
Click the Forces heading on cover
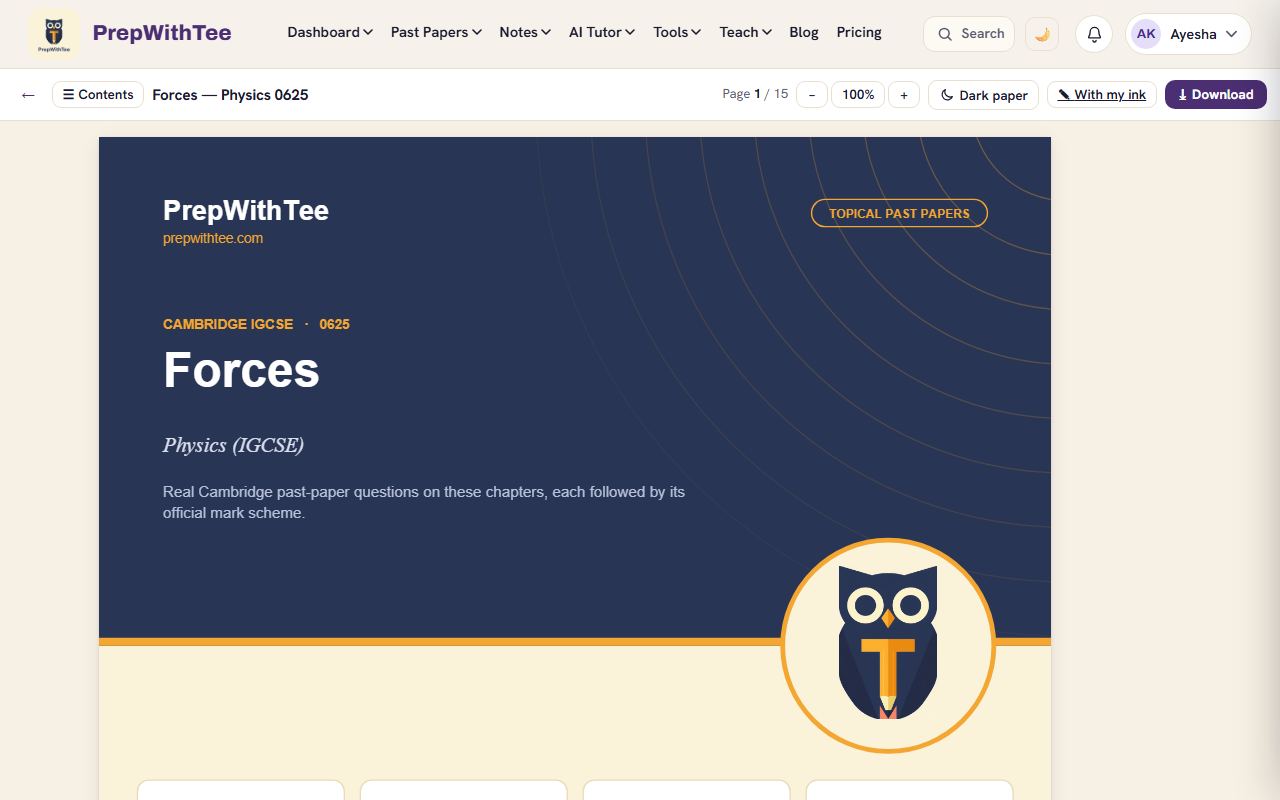tap(241, 370)
